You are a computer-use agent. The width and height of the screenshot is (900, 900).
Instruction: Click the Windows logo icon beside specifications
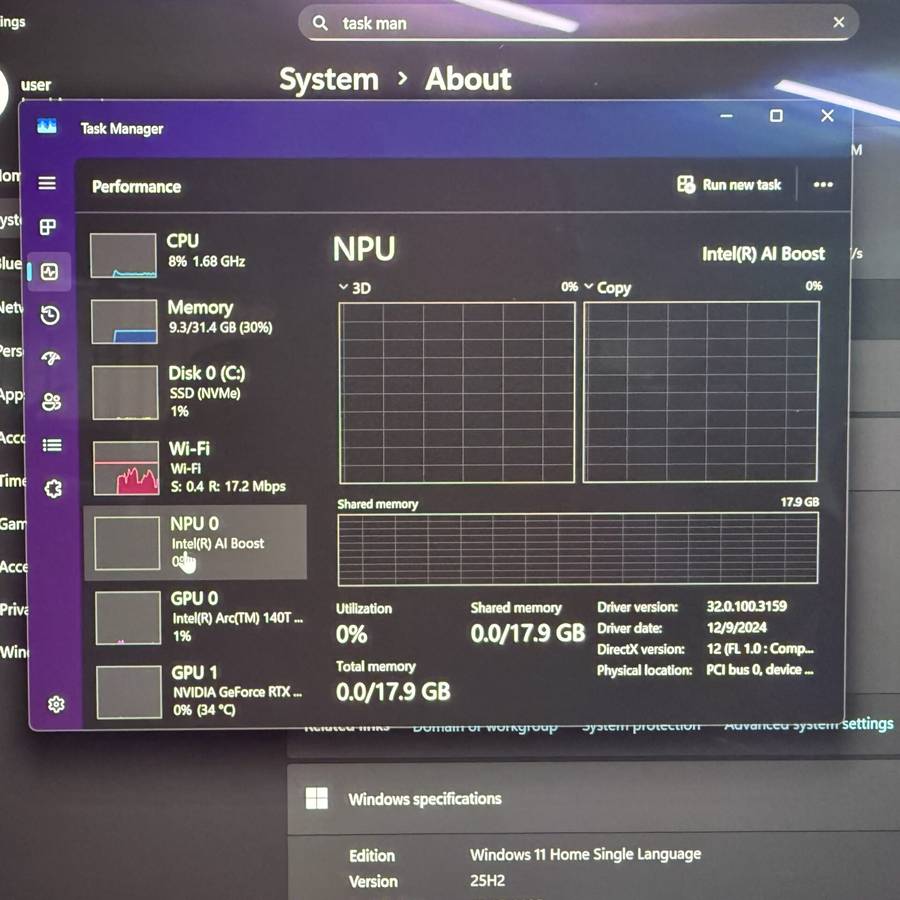coord(317,798)
